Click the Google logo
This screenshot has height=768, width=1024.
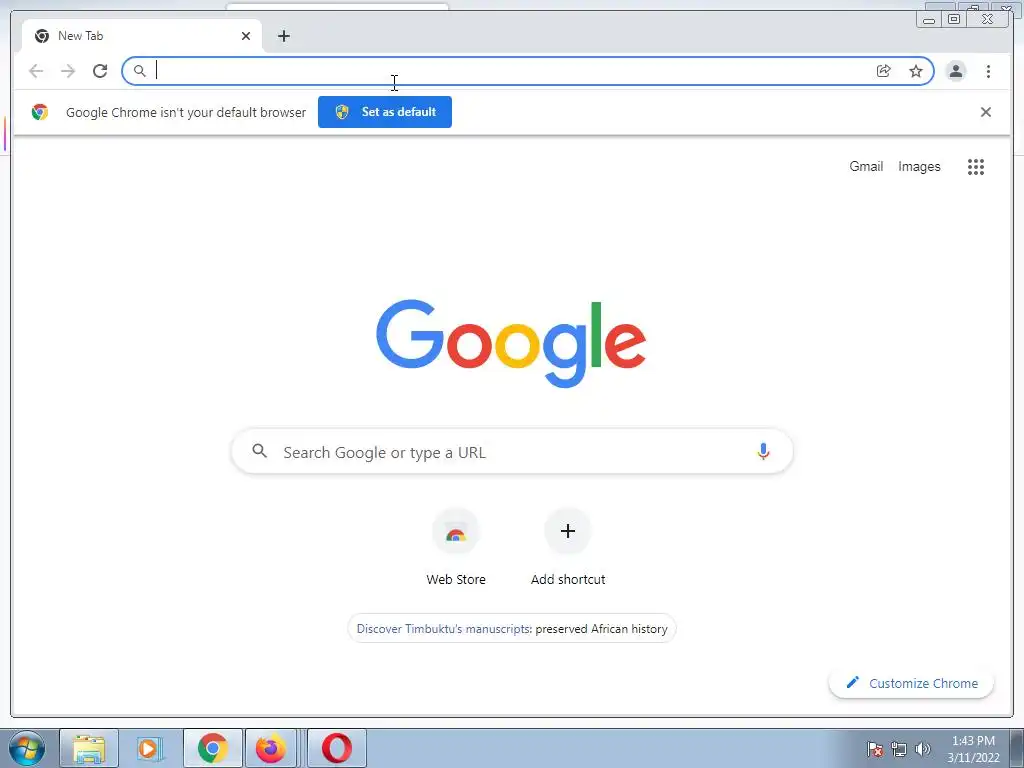[511, 343]
